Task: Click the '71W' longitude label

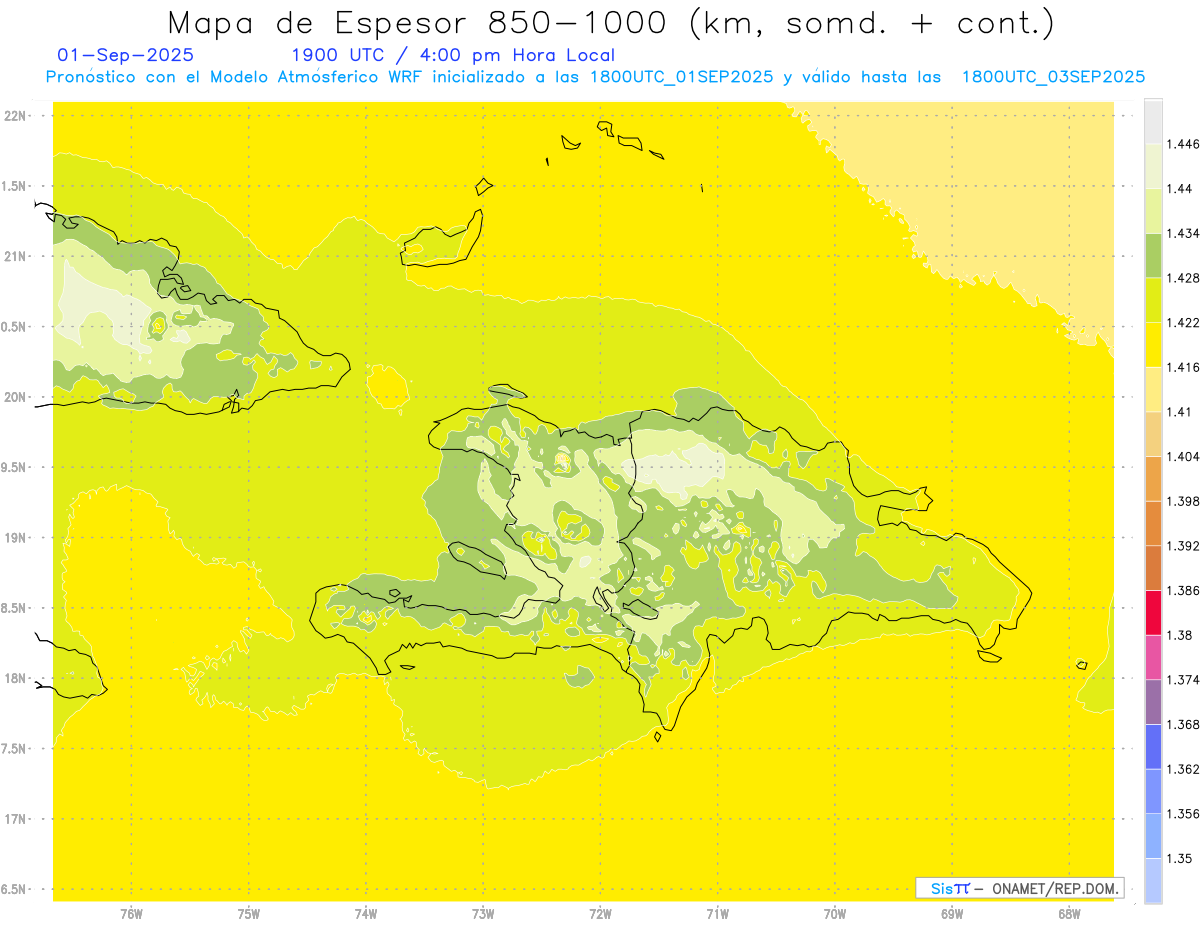Action: (717, 914)
